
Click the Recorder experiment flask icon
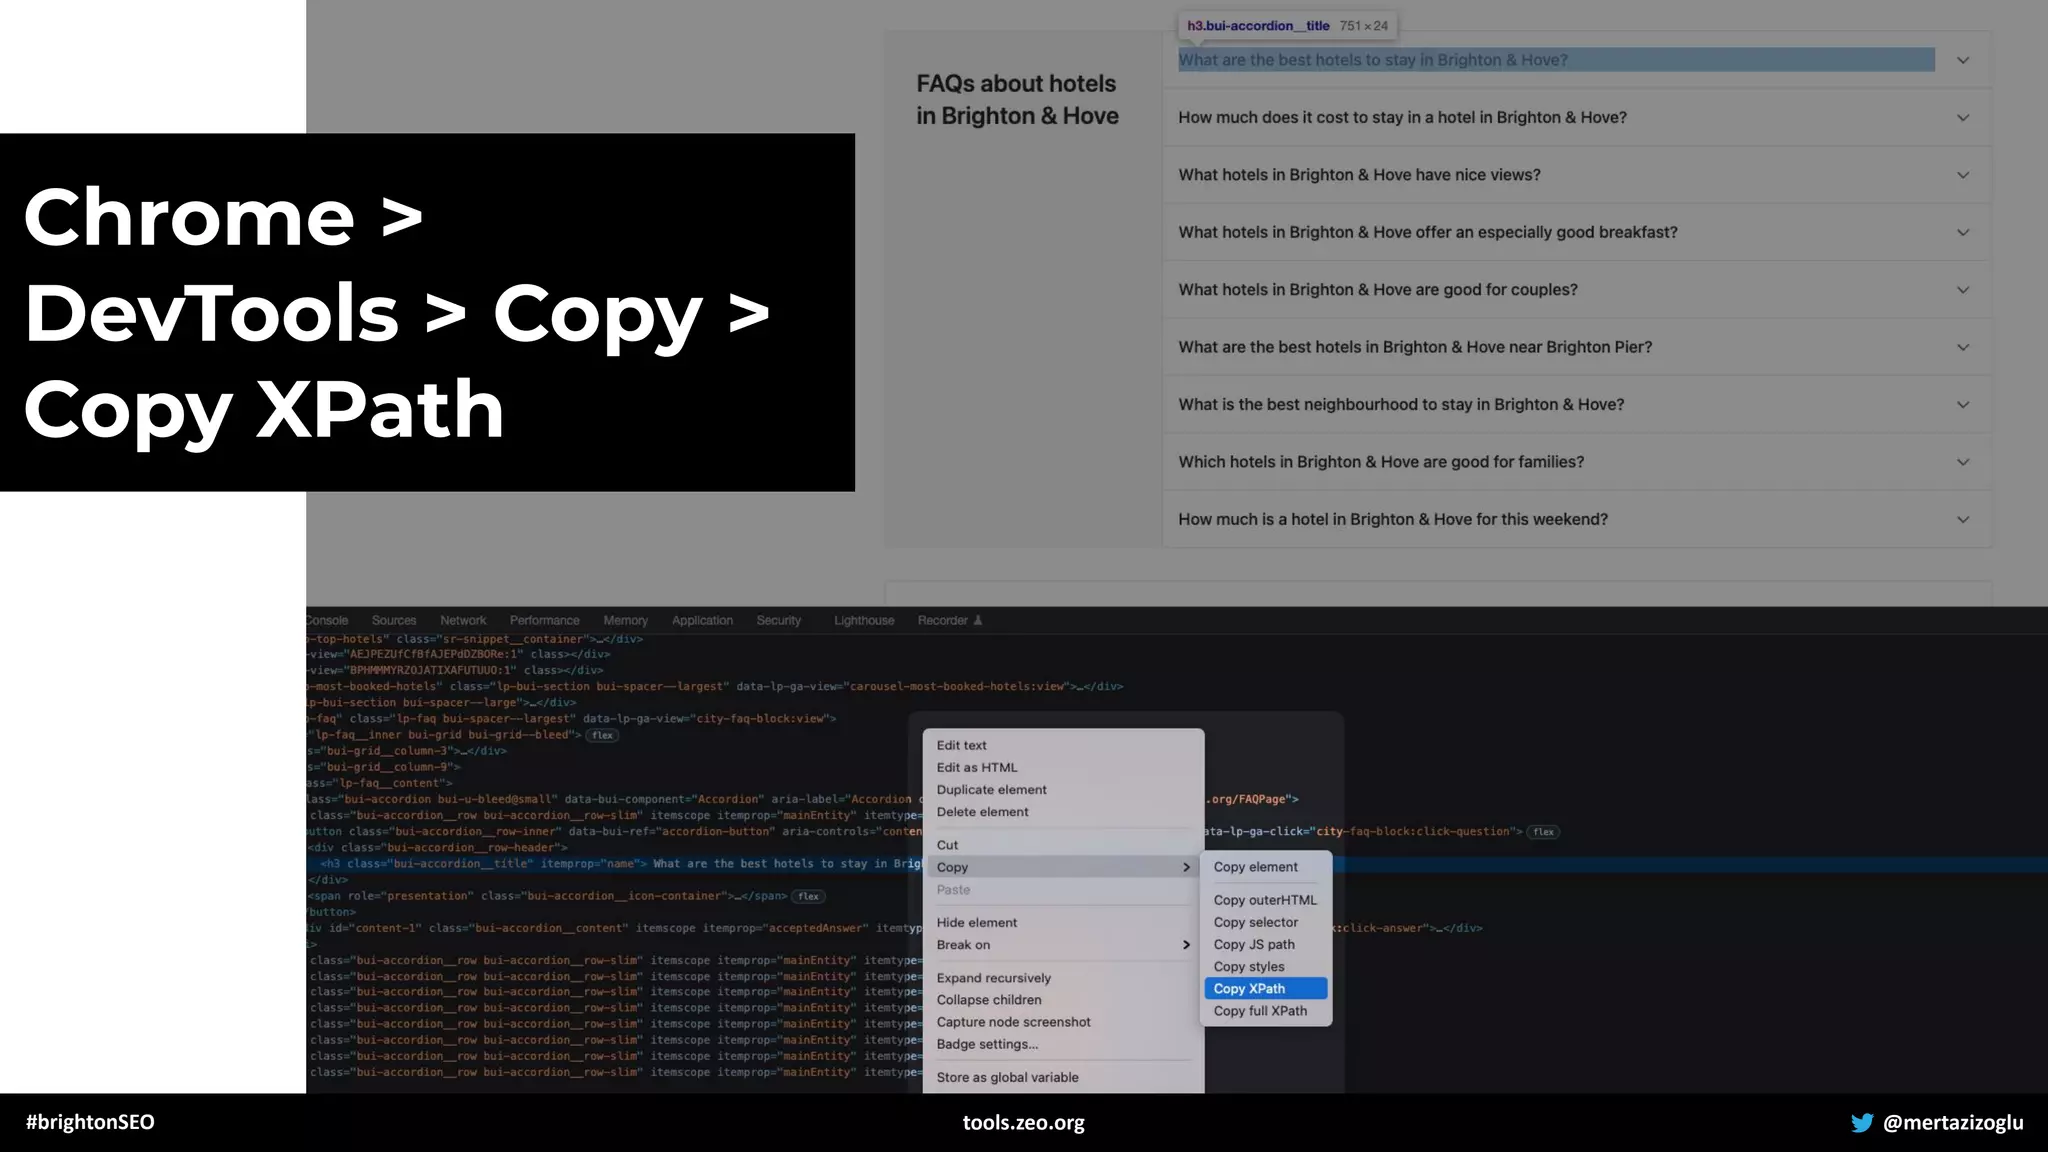pos(978,620)
